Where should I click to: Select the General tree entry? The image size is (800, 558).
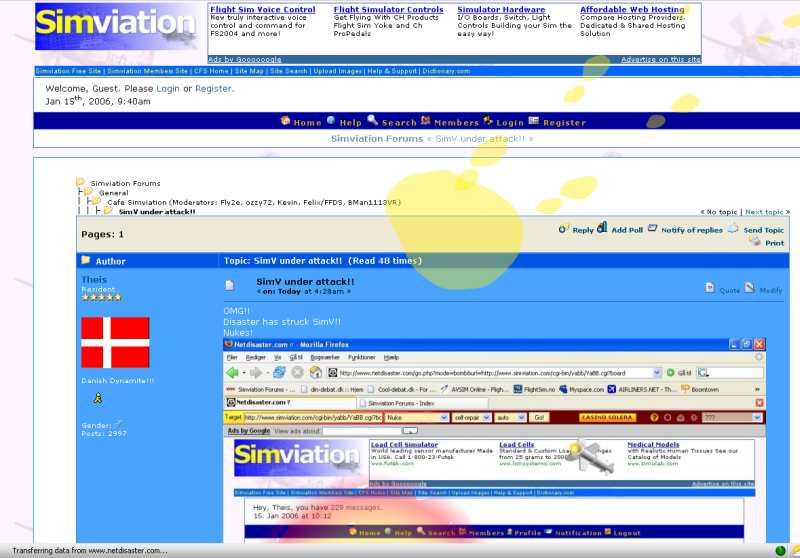tap(113, 193)
